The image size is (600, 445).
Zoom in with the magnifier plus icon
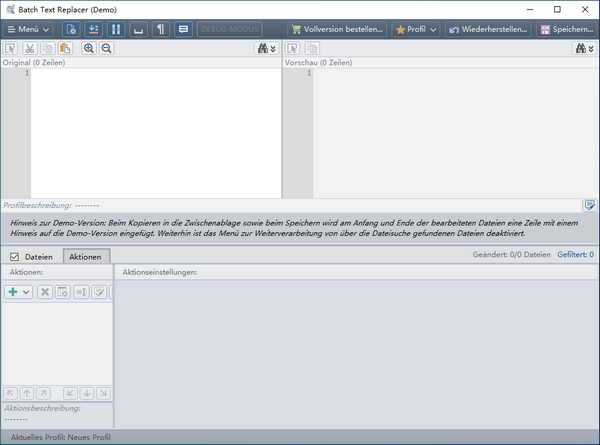(88, 48)
